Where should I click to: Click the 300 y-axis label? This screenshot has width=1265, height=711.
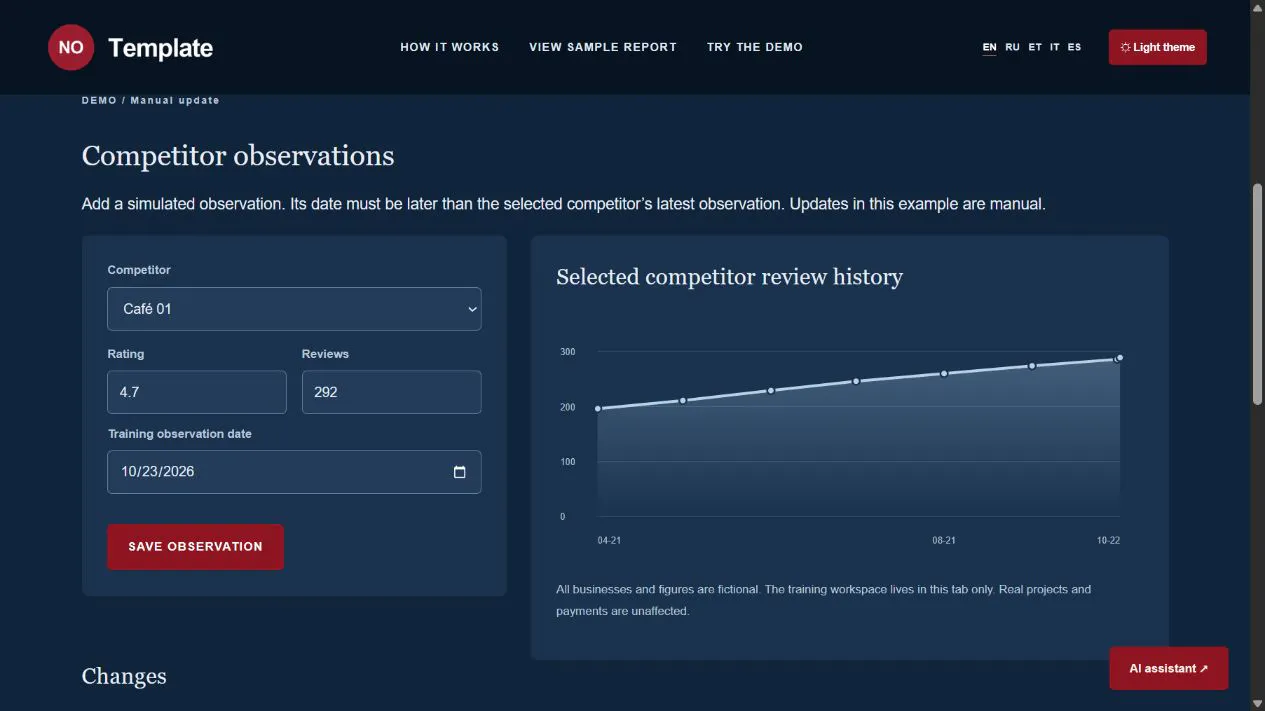(x=568, y=352)
